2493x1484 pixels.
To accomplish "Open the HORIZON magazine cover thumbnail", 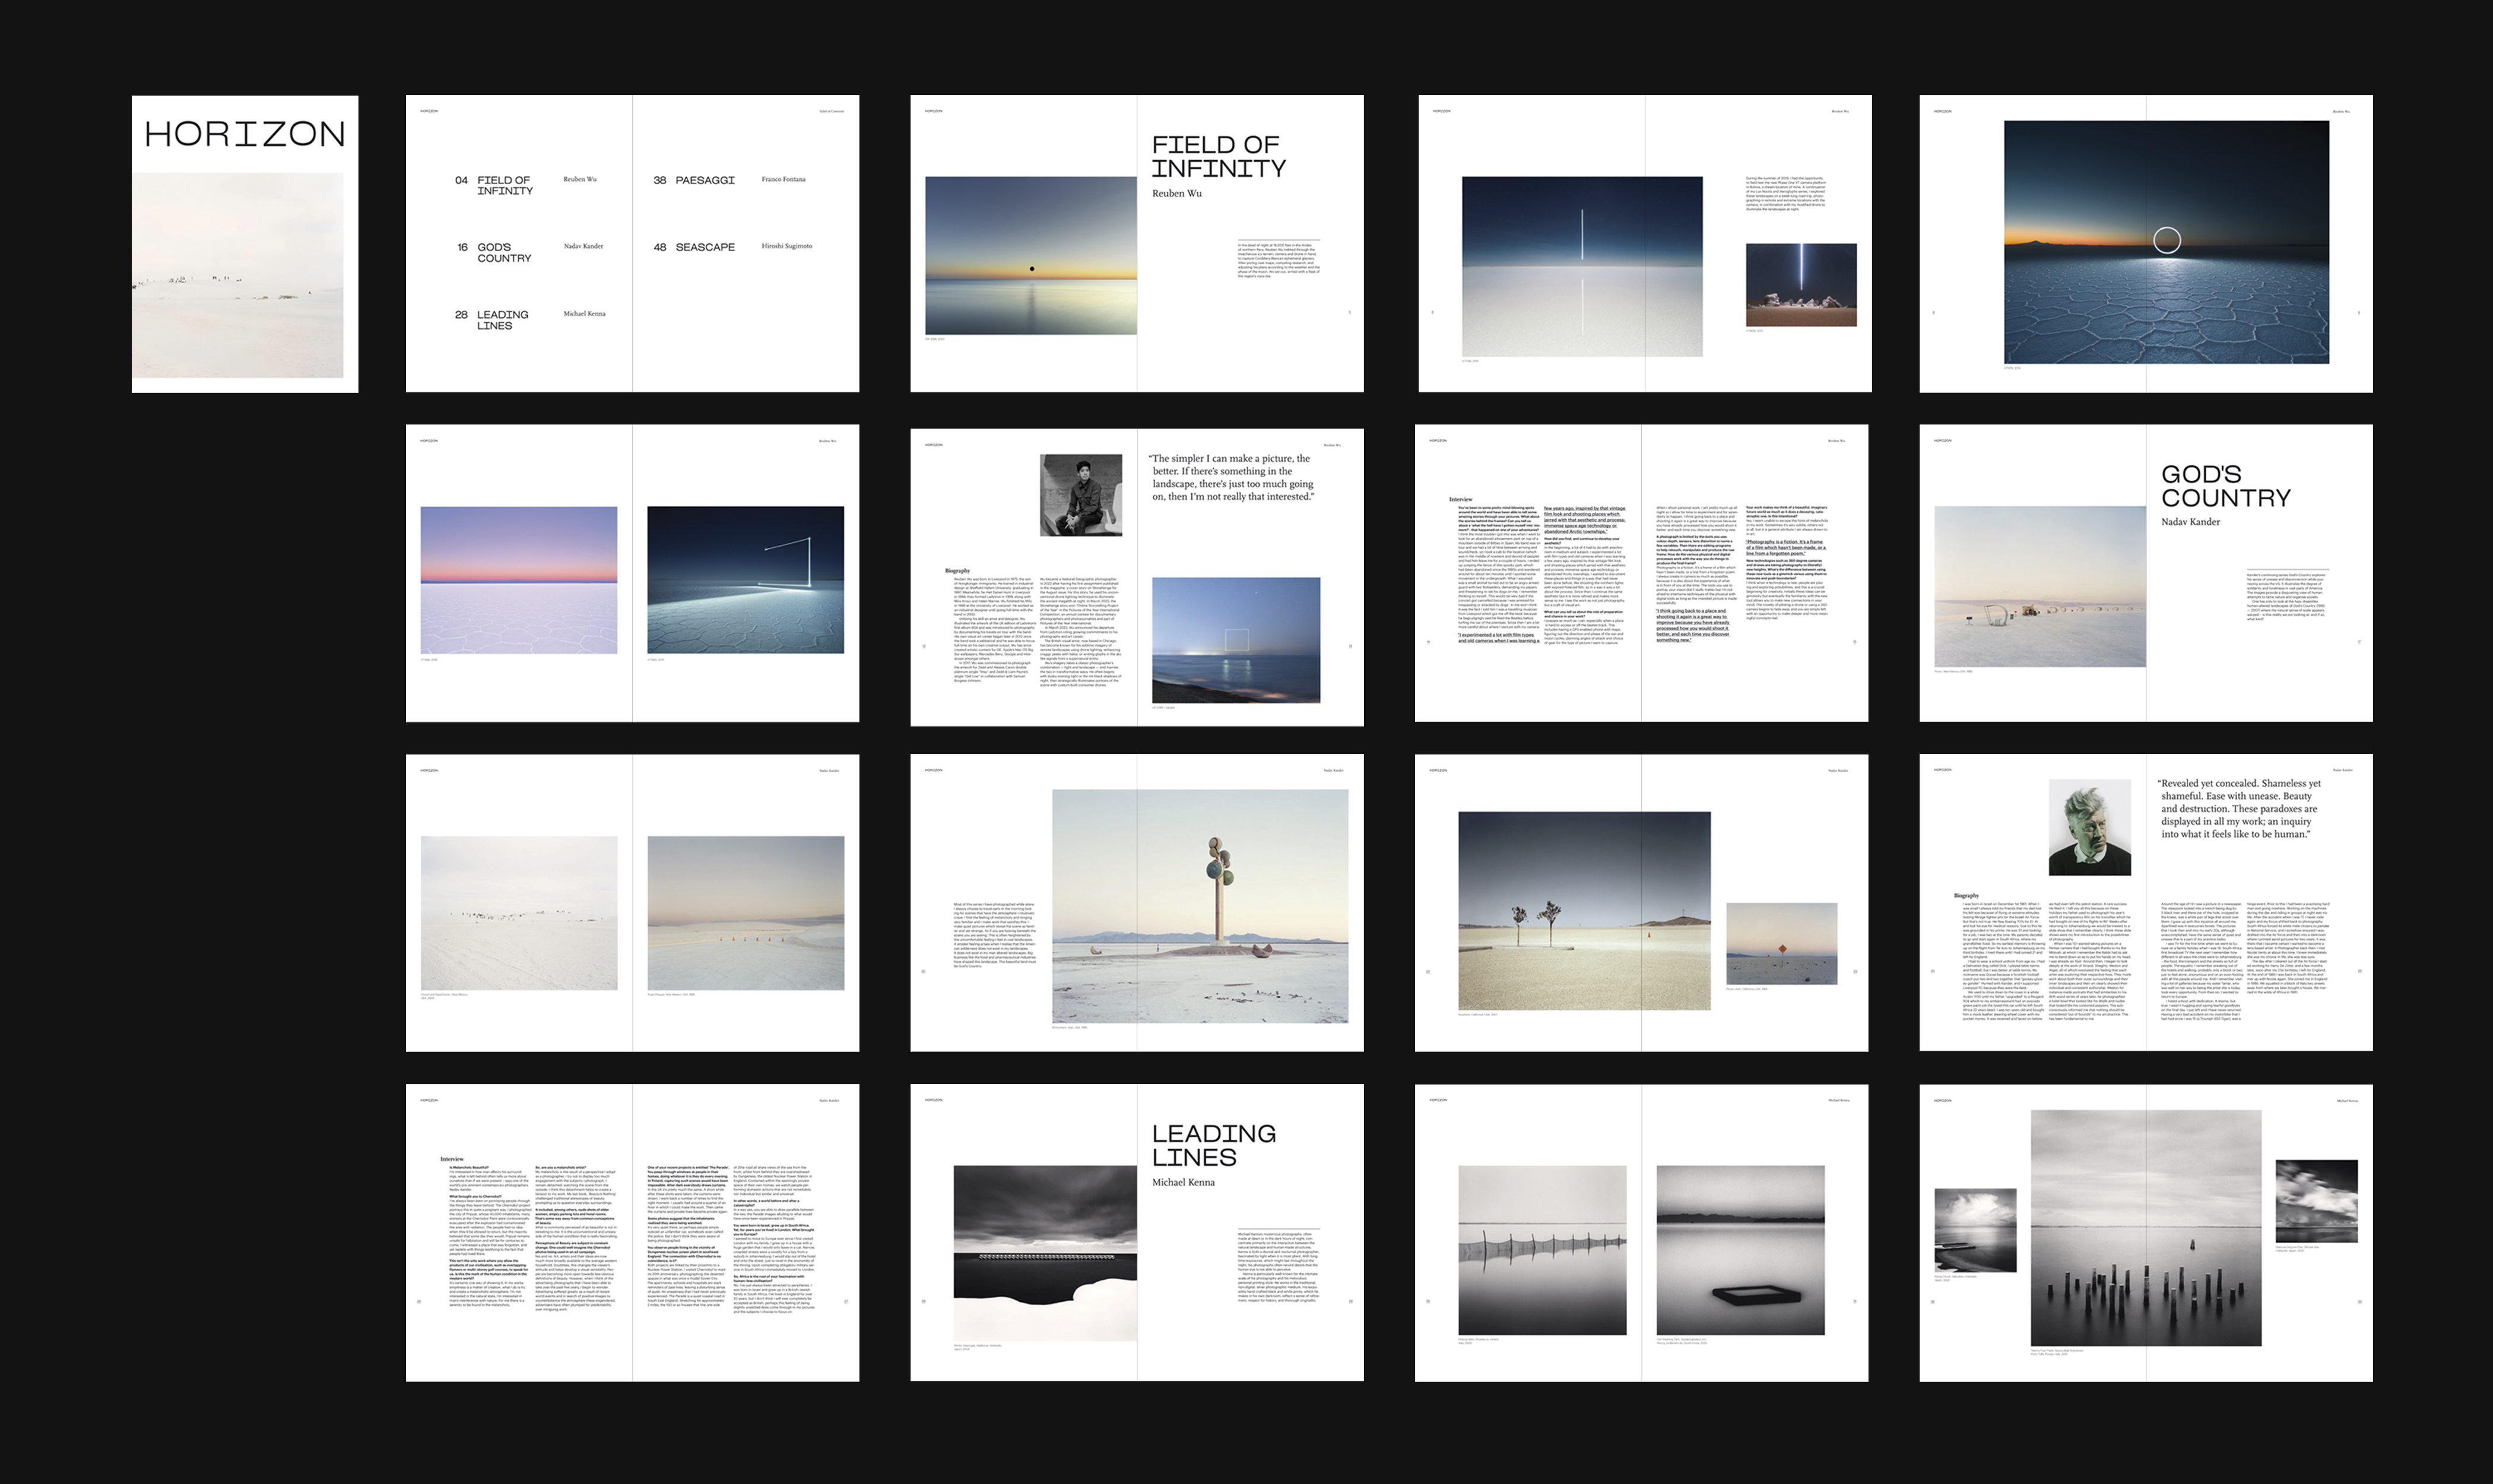I will [x=244, y=244].
